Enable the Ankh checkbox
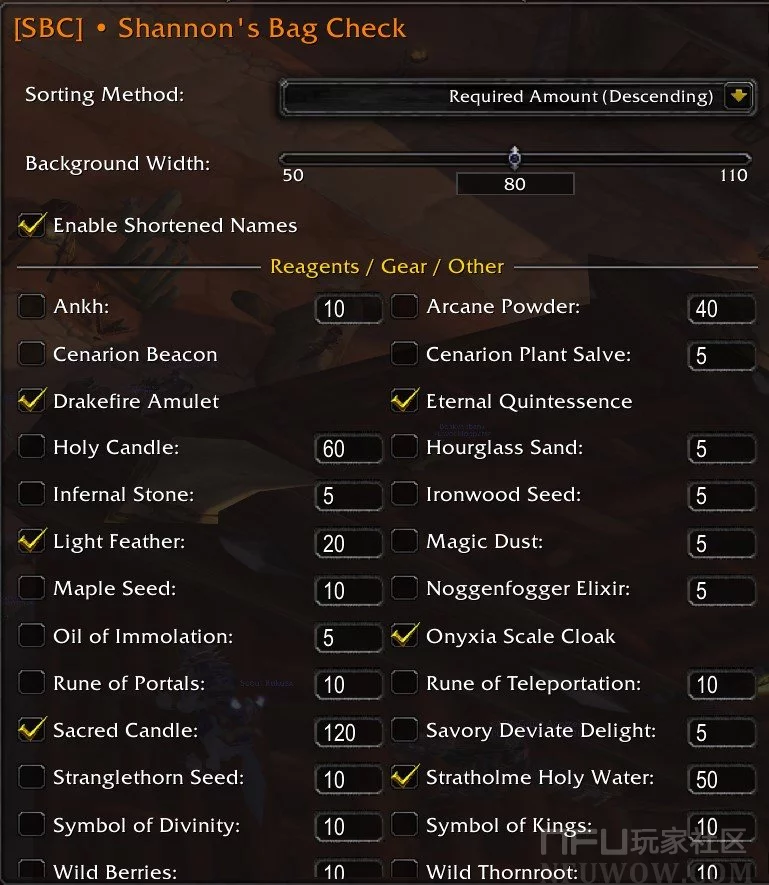Viewport: 769px width, 885px height. 32,307
